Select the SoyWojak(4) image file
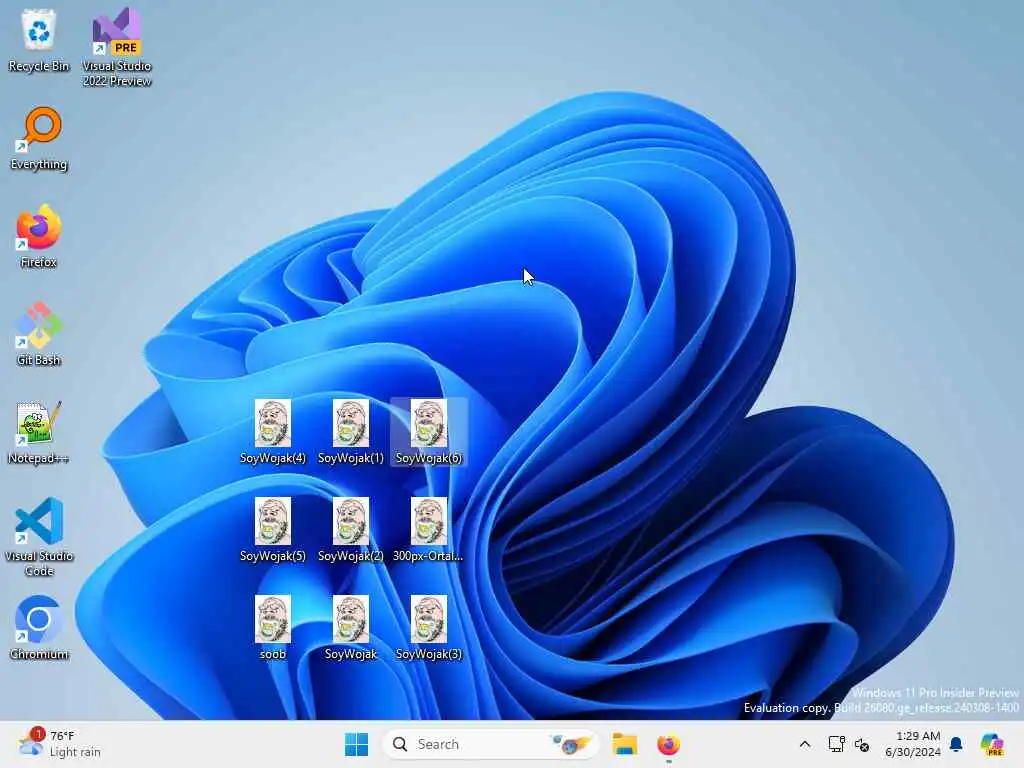1024x768 pixels. pyautogui.click(x=272, y=432)
